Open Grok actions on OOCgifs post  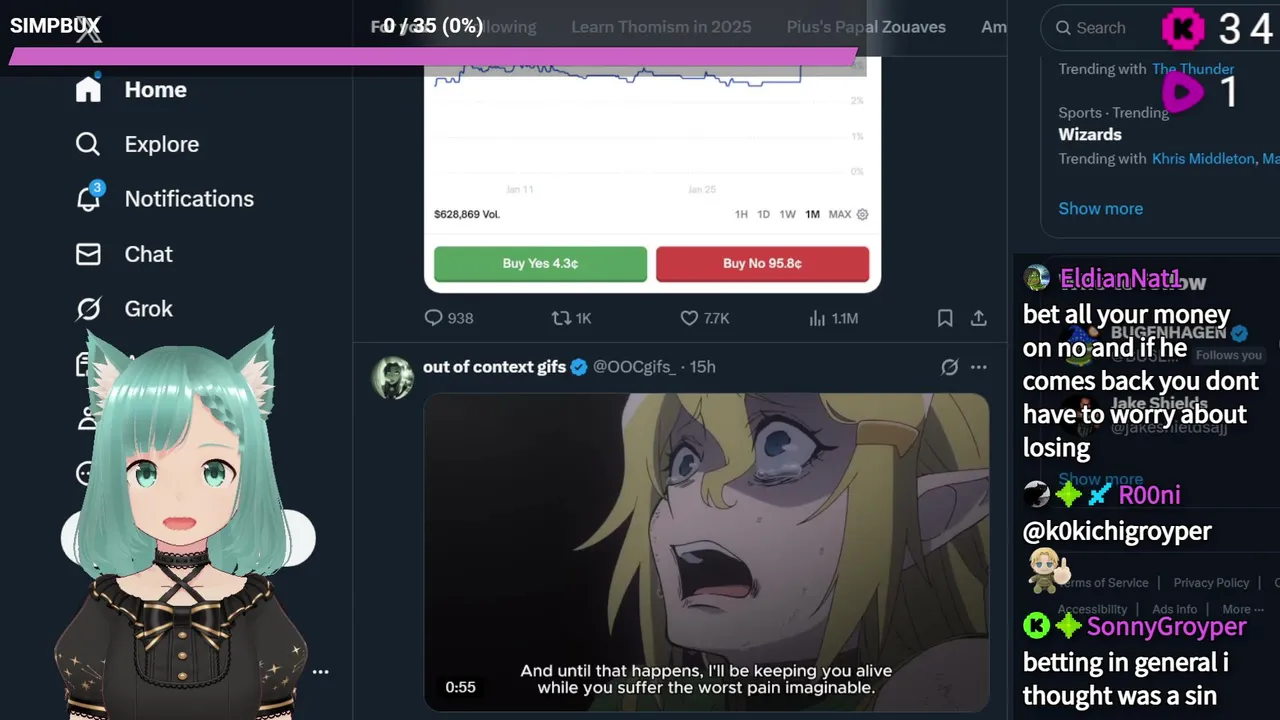pos(949,367)
